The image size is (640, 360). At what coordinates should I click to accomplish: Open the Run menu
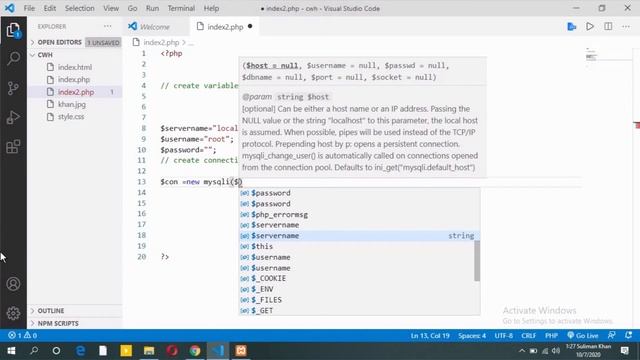point(152,8)
